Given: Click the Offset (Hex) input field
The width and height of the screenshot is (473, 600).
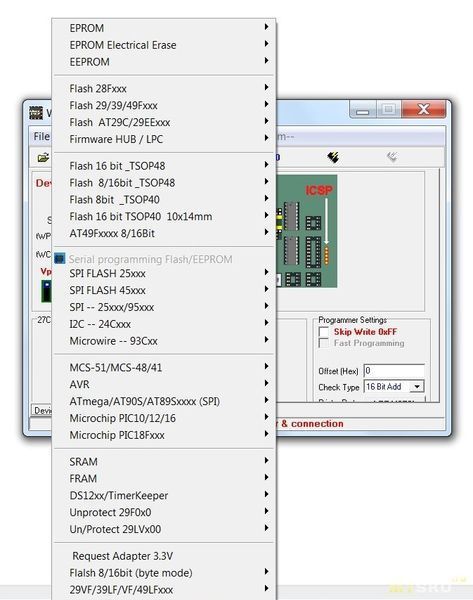Looking at the screenshot, I should pos(394,371).
